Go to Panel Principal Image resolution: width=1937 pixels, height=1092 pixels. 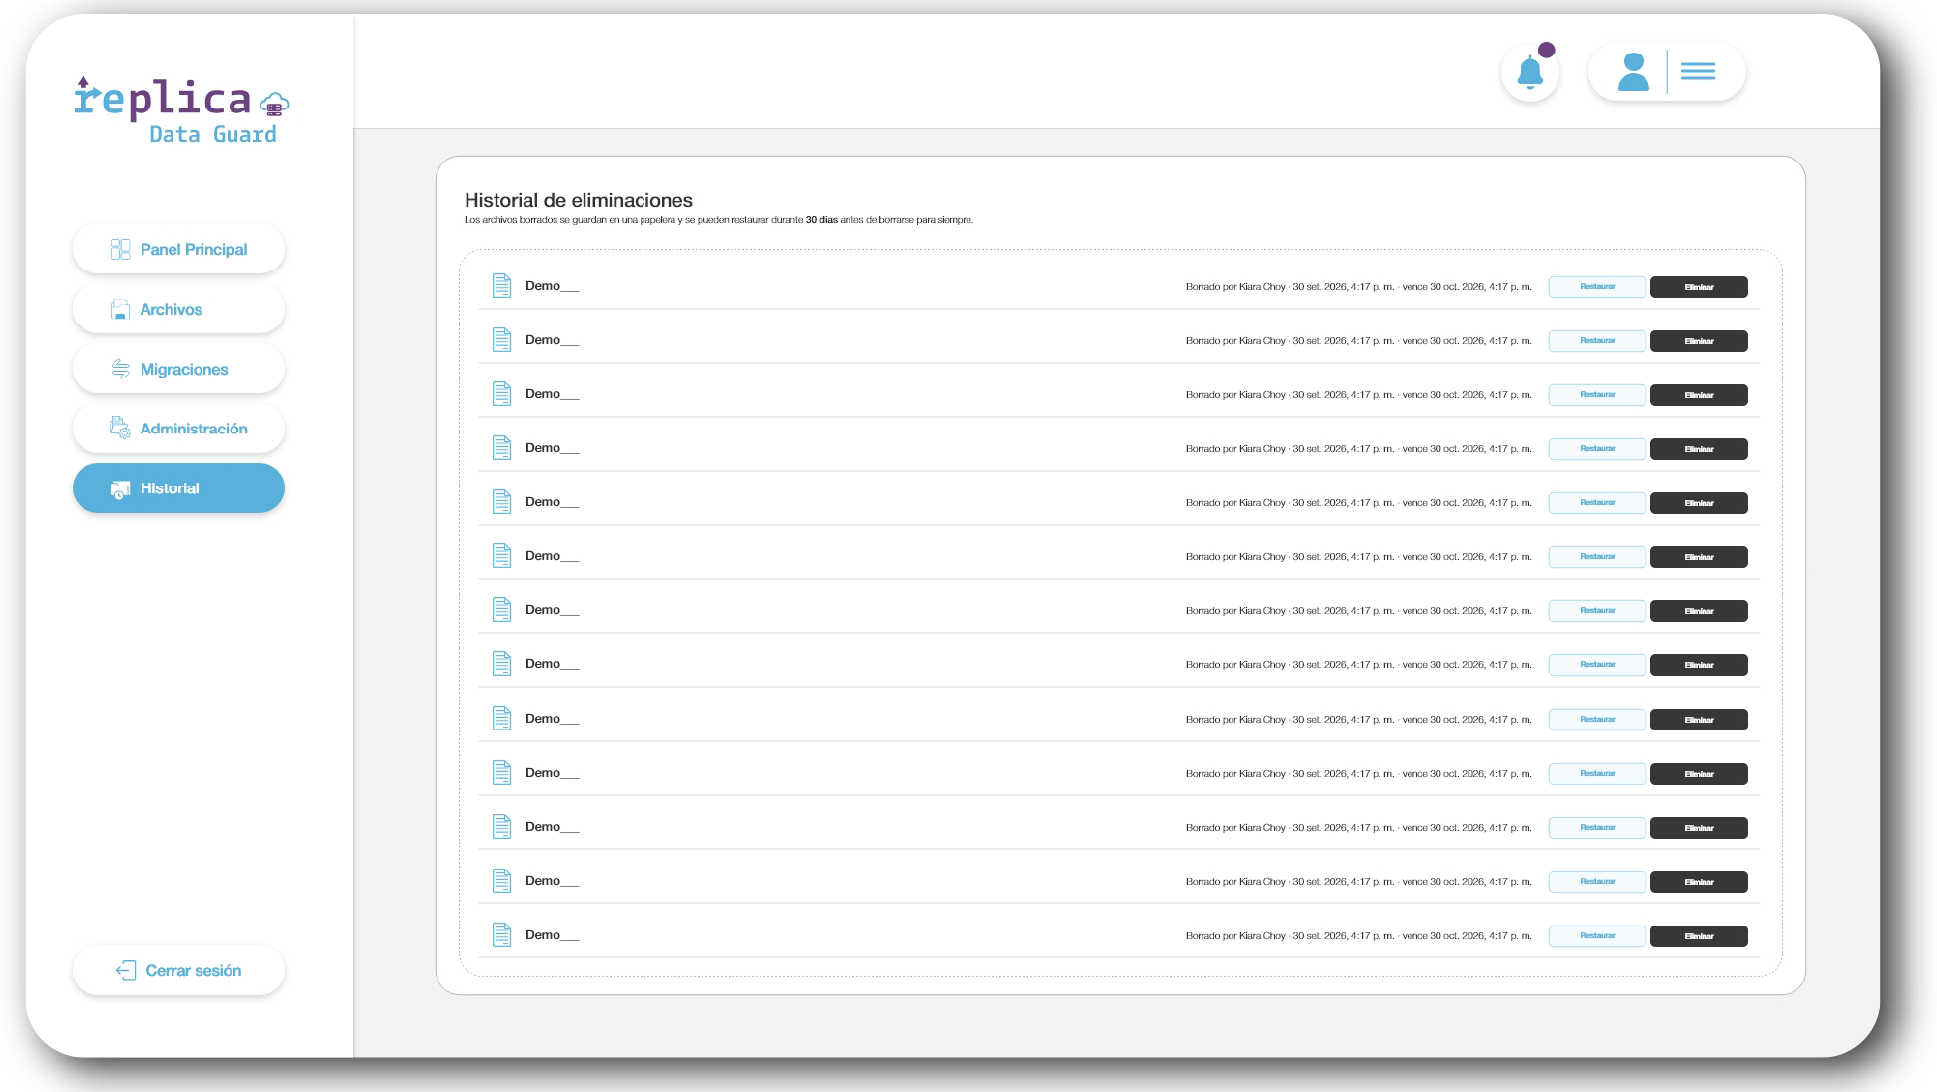[179, 249]
